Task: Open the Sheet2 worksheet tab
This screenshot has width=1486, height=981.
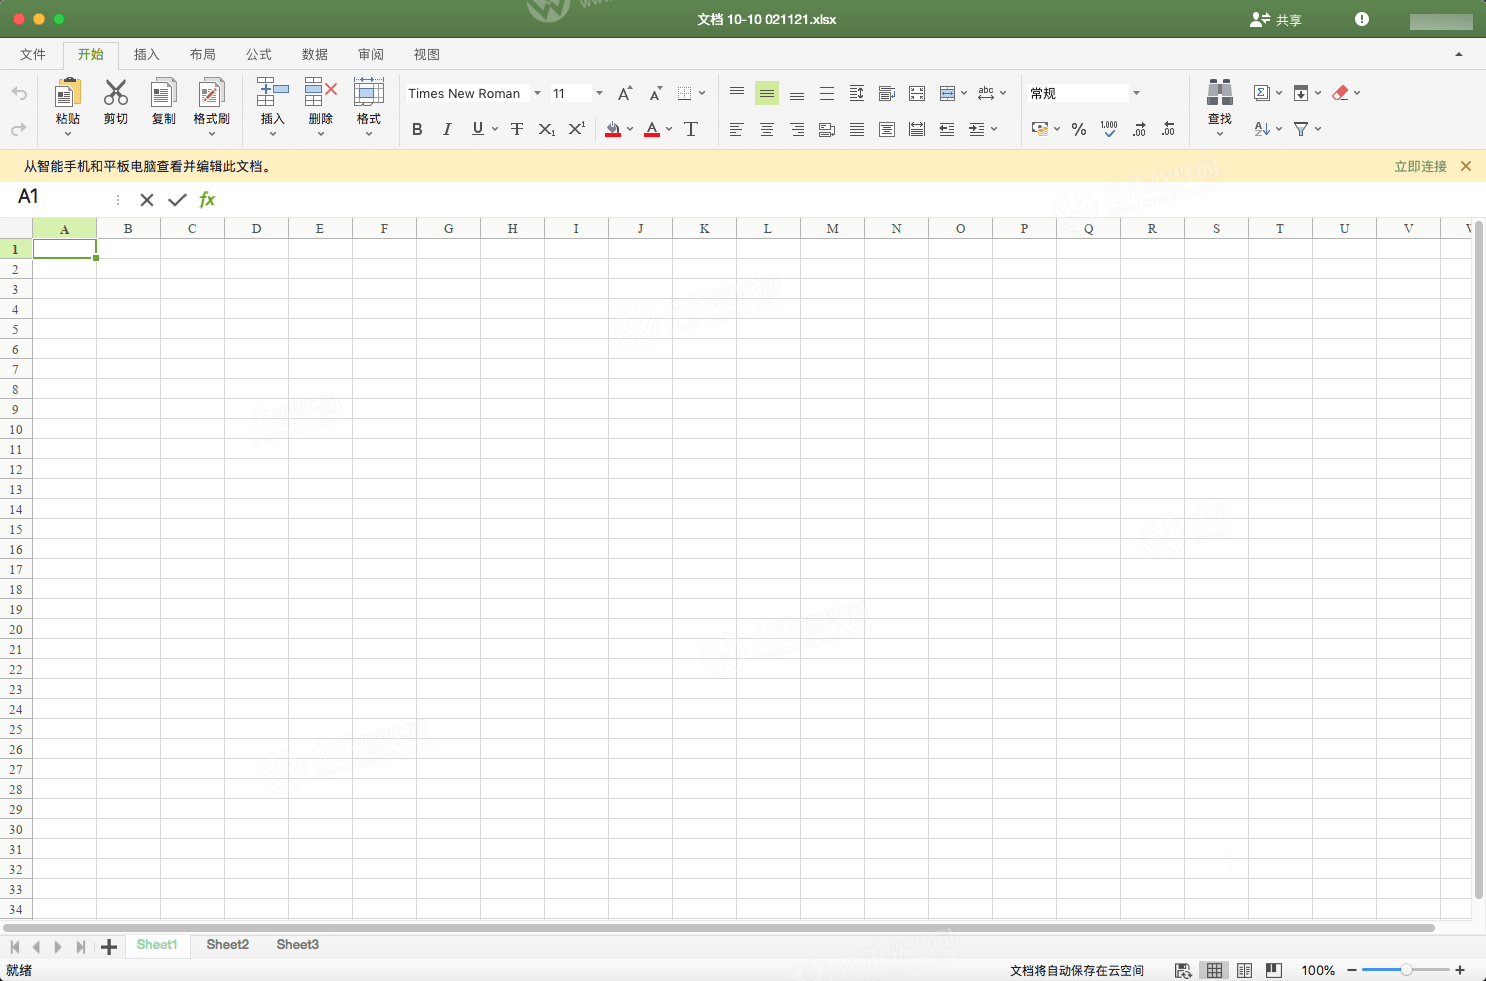Action: [228, 945]
